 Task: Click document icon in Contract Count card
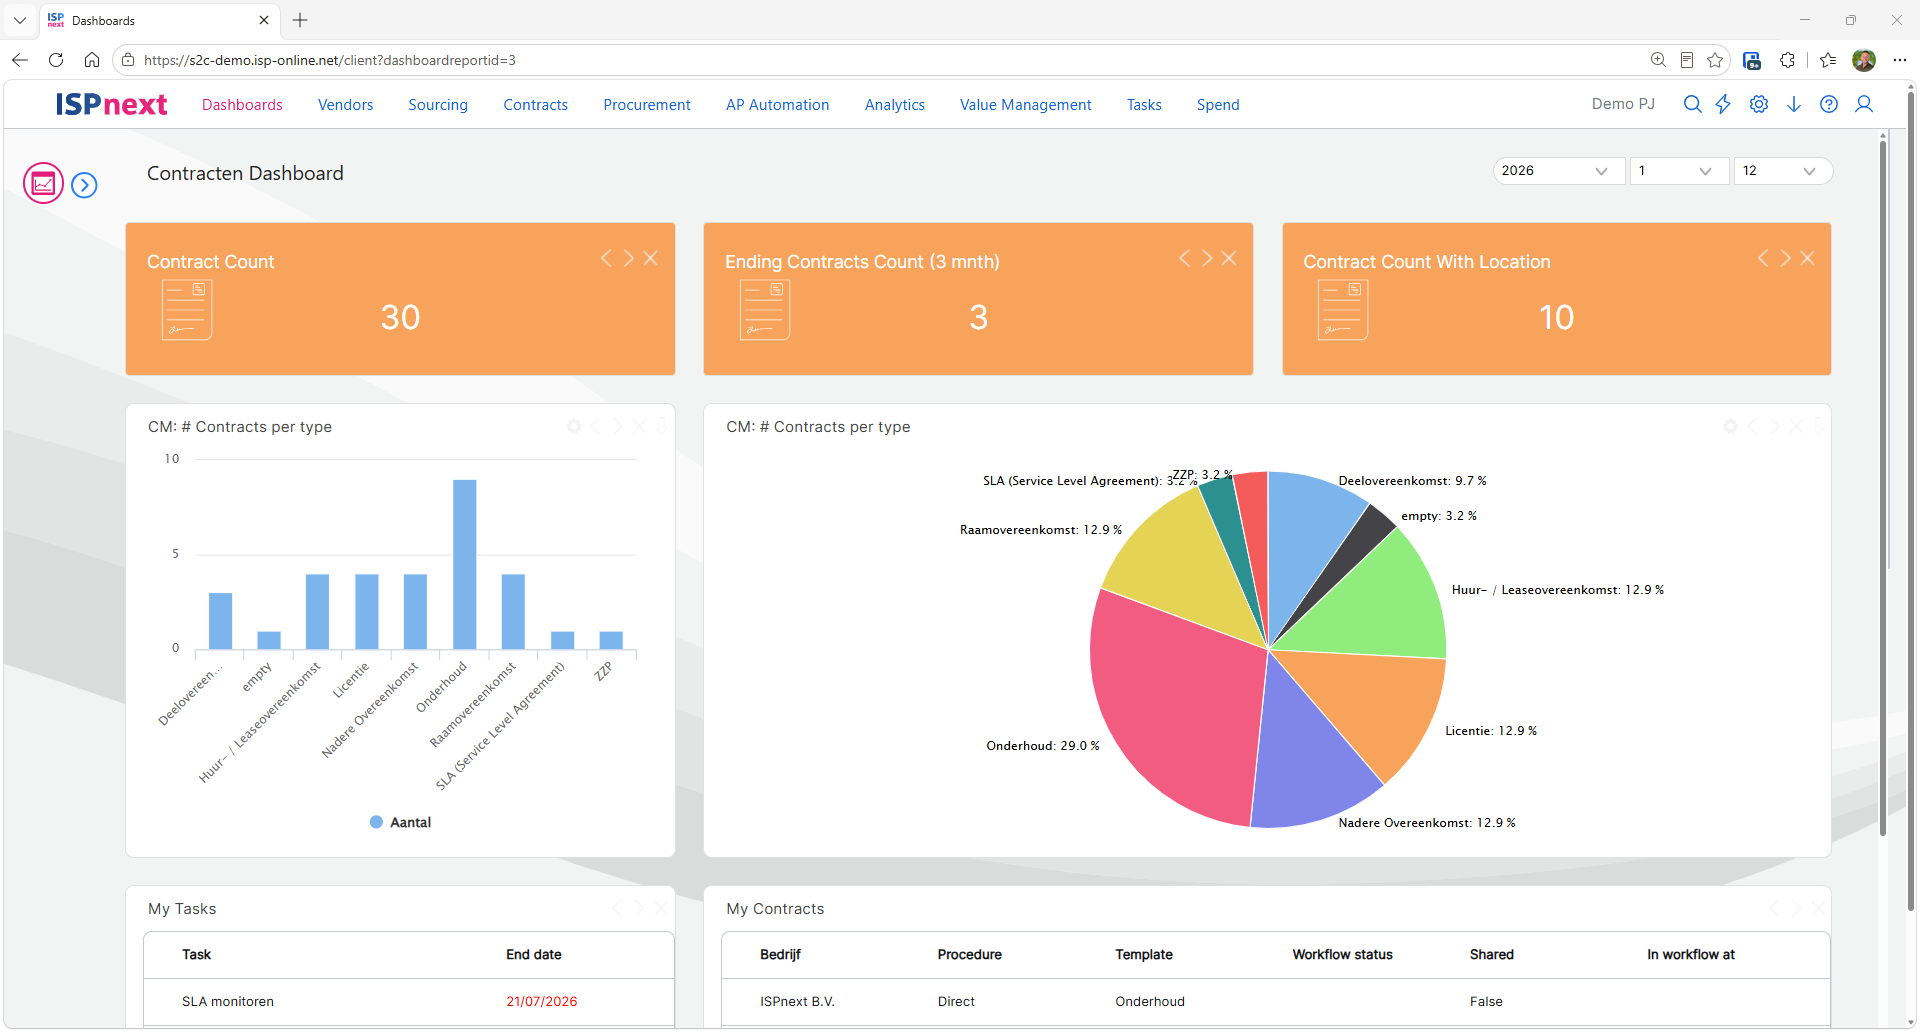click(187, 310)
